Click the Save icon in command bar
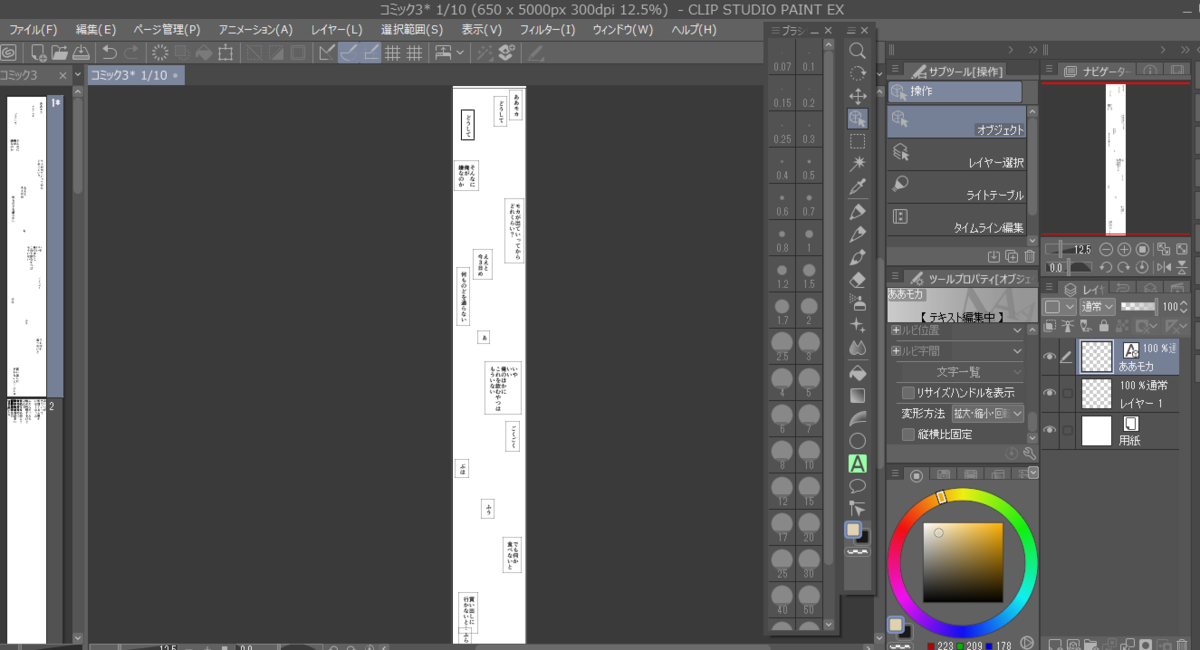Image resolution: width=1200 pixels, height=650 pixels. pos(81,52)
